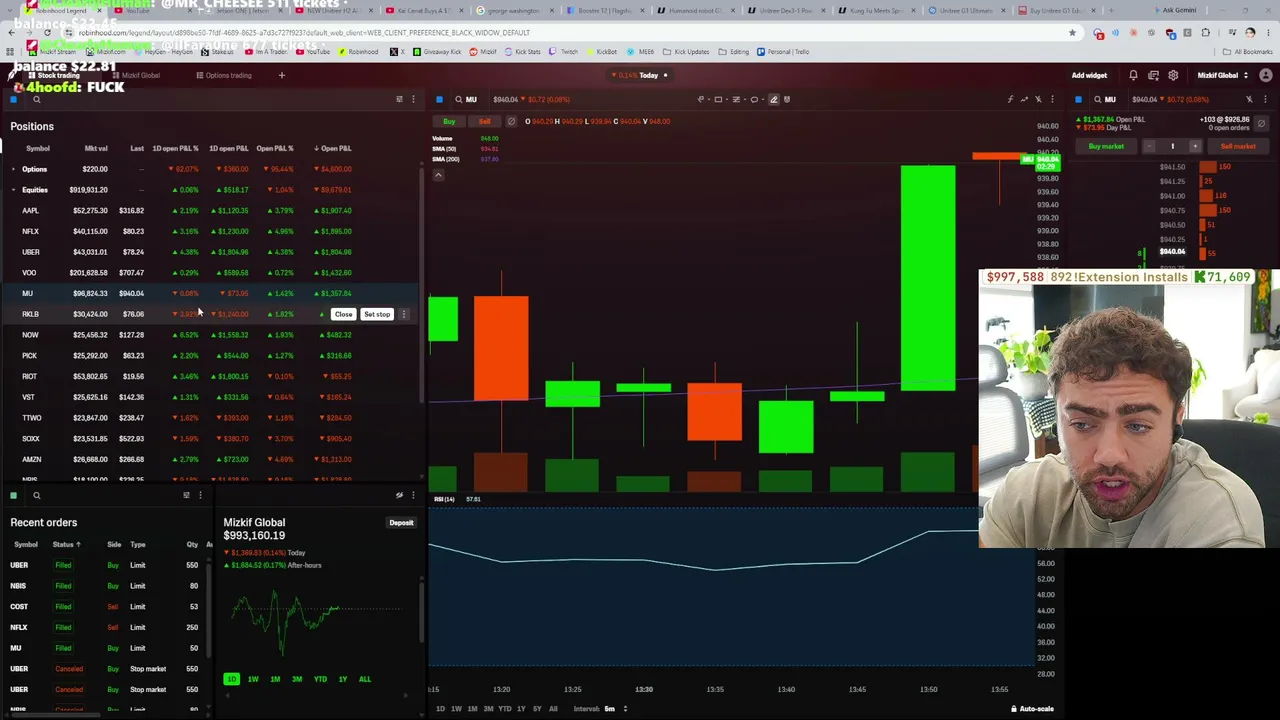
Task: Switch to the Options trading layout tab
Action: tap(224, 75)
